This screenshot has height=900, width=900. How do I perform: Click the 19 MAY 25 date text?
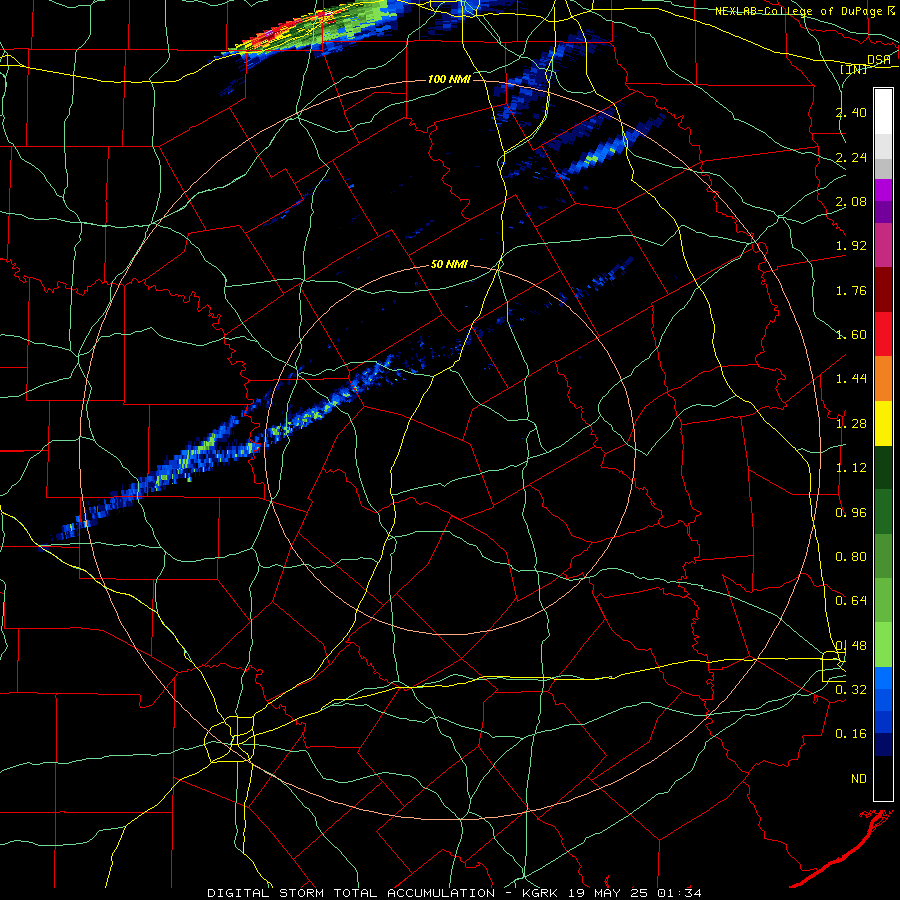[x=609, y=893]
